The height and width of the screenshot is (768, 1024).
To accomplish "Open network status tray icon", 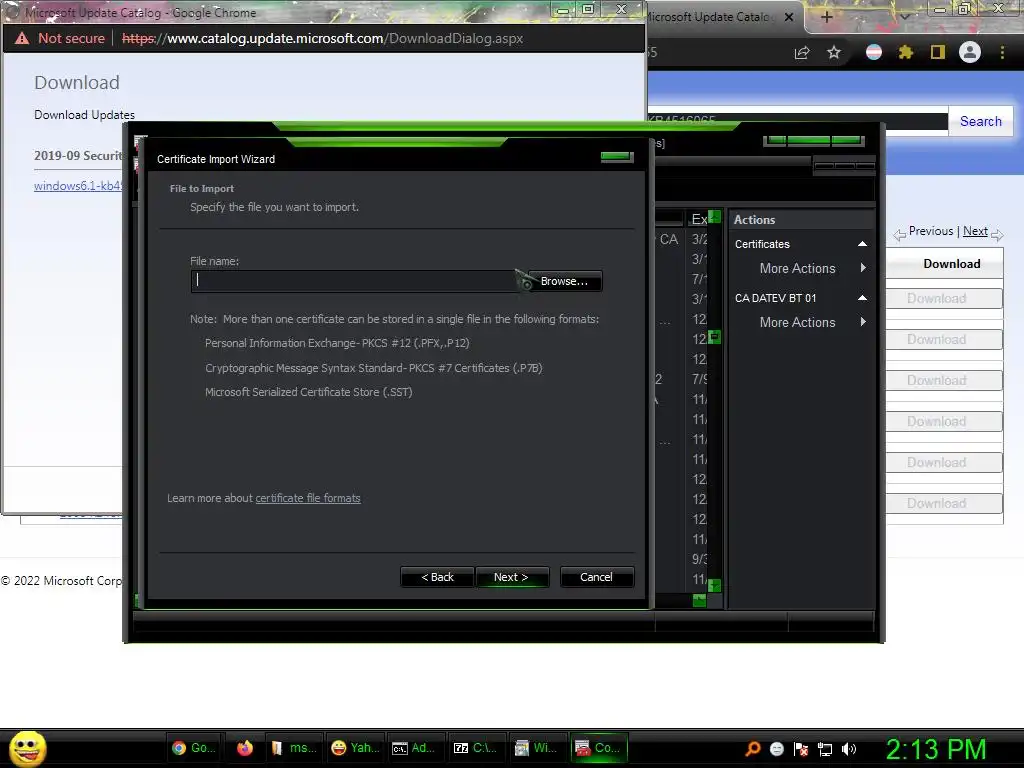I will (x=825, y=749).
